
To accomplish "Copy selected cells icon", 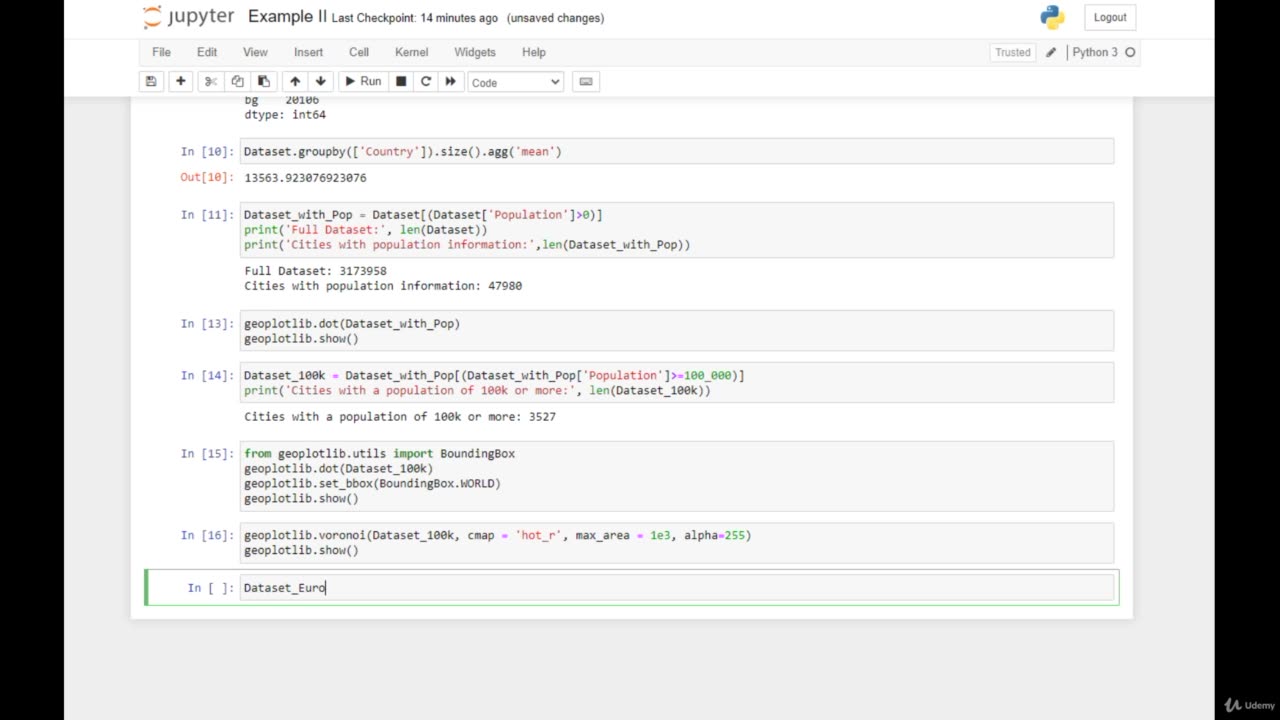I will [237, 81].
